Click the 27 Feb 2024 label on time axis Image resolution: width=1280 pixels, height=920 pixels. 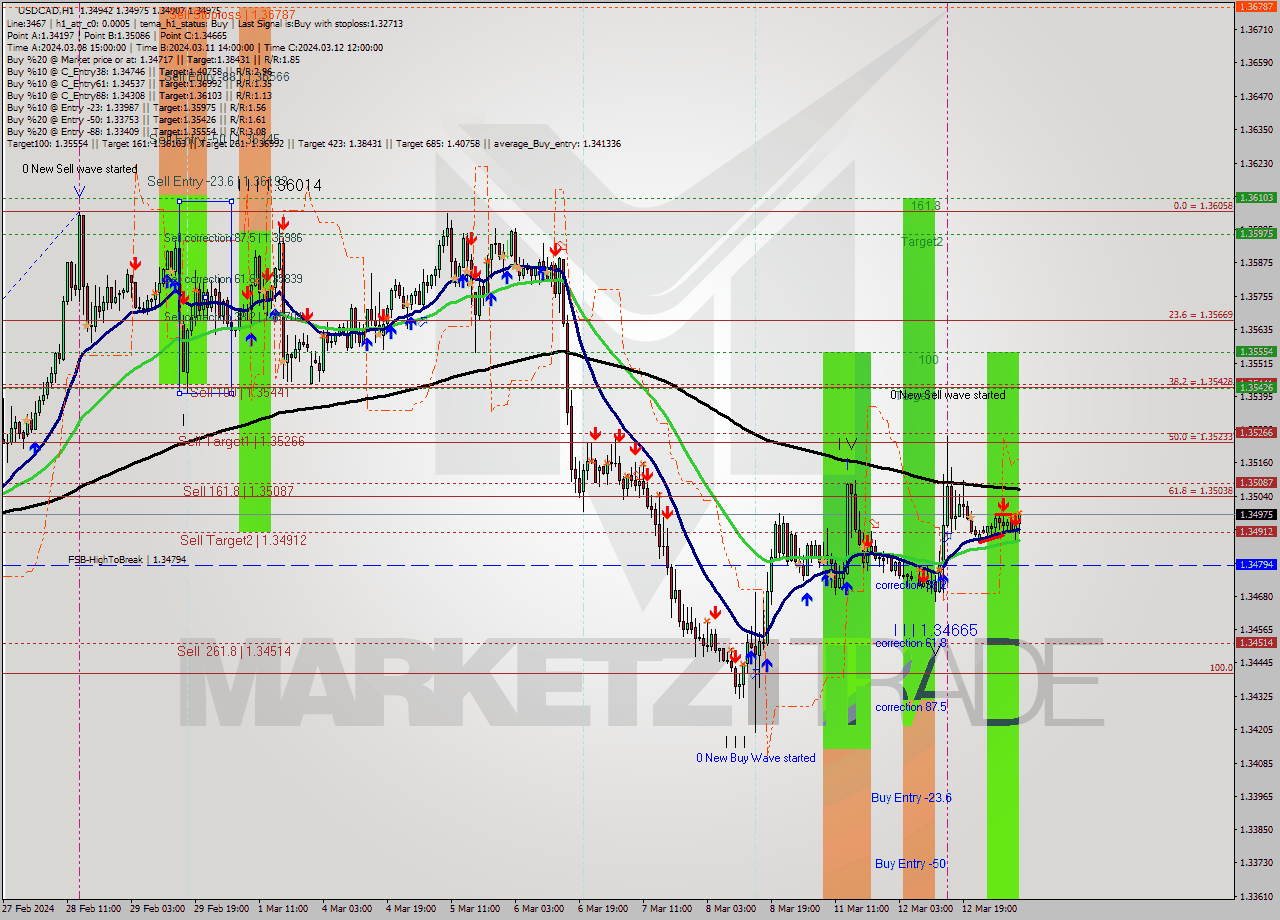click(x=27, y=910)
